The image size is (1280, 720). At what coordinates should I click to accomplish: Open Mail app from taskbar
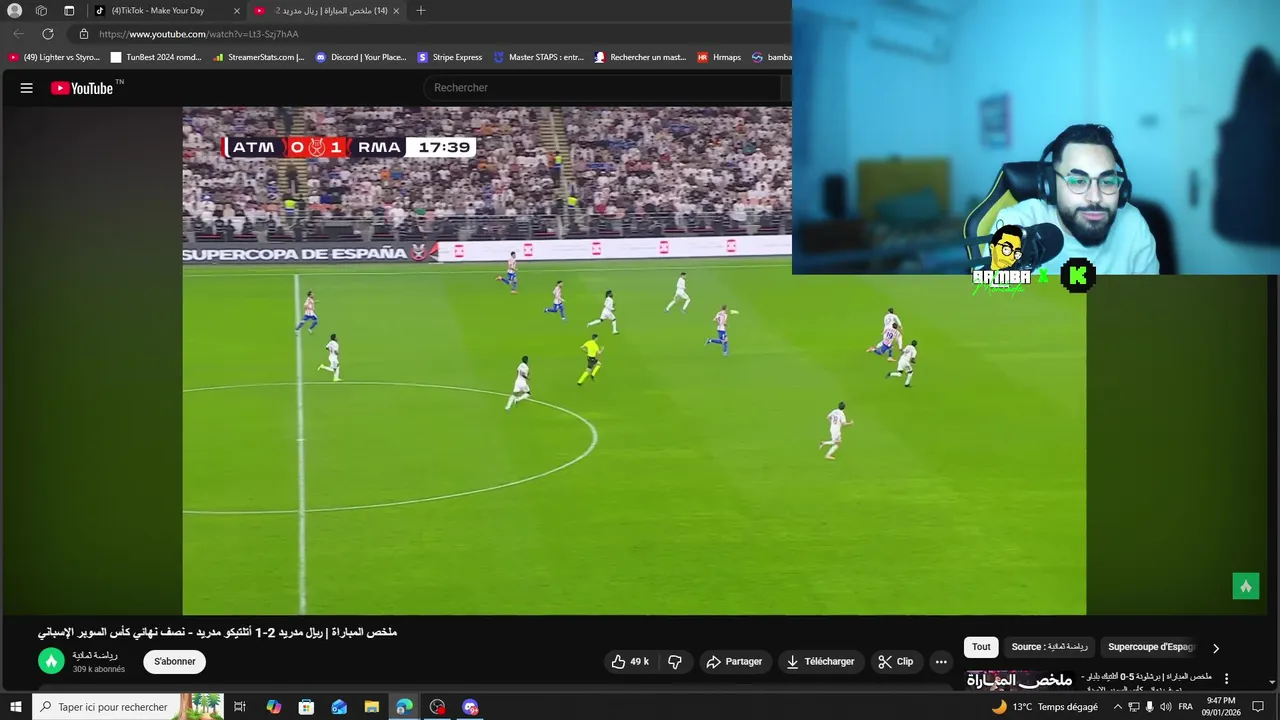pos(339,707)
